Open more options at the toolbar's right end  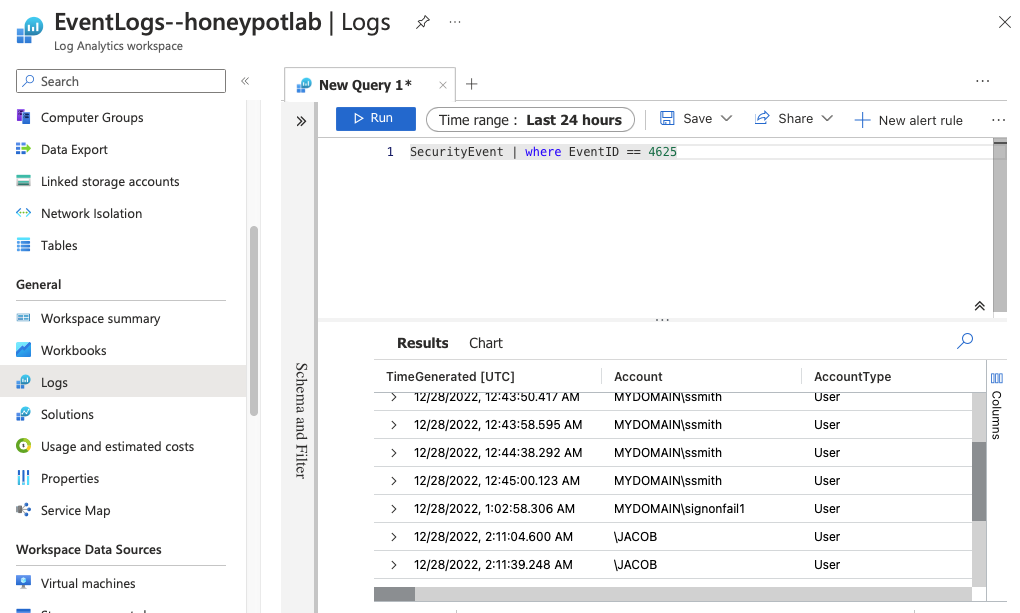(x=998, y=120)
